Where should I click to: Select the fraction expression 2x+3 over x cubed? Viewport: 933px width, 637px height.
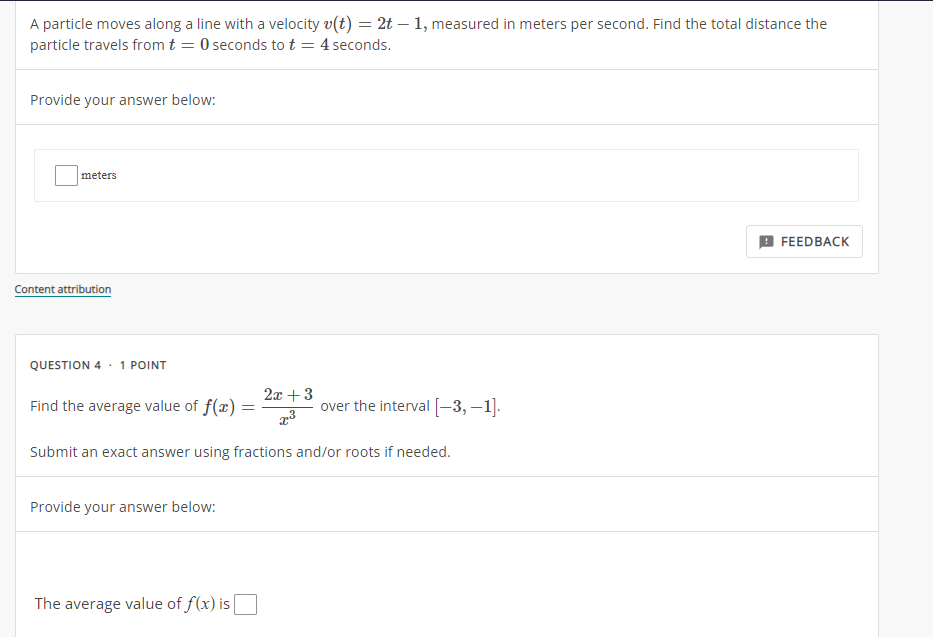(287, 404)
